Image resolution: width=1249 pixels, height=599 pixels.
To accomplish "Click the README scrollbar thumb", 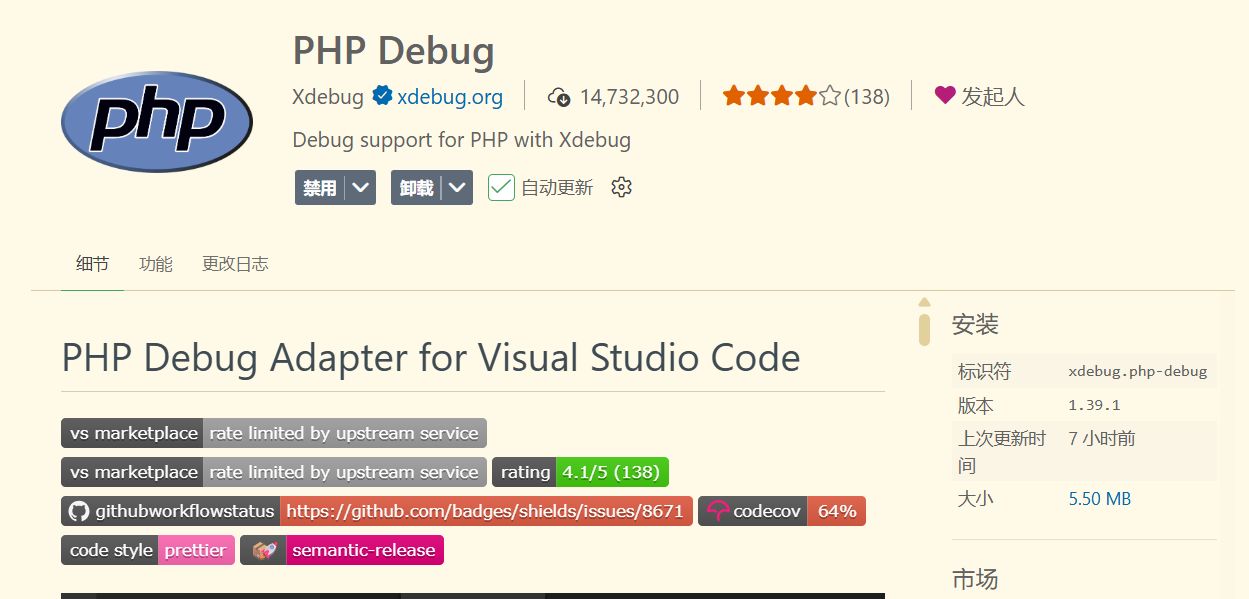I will point(925,329).
